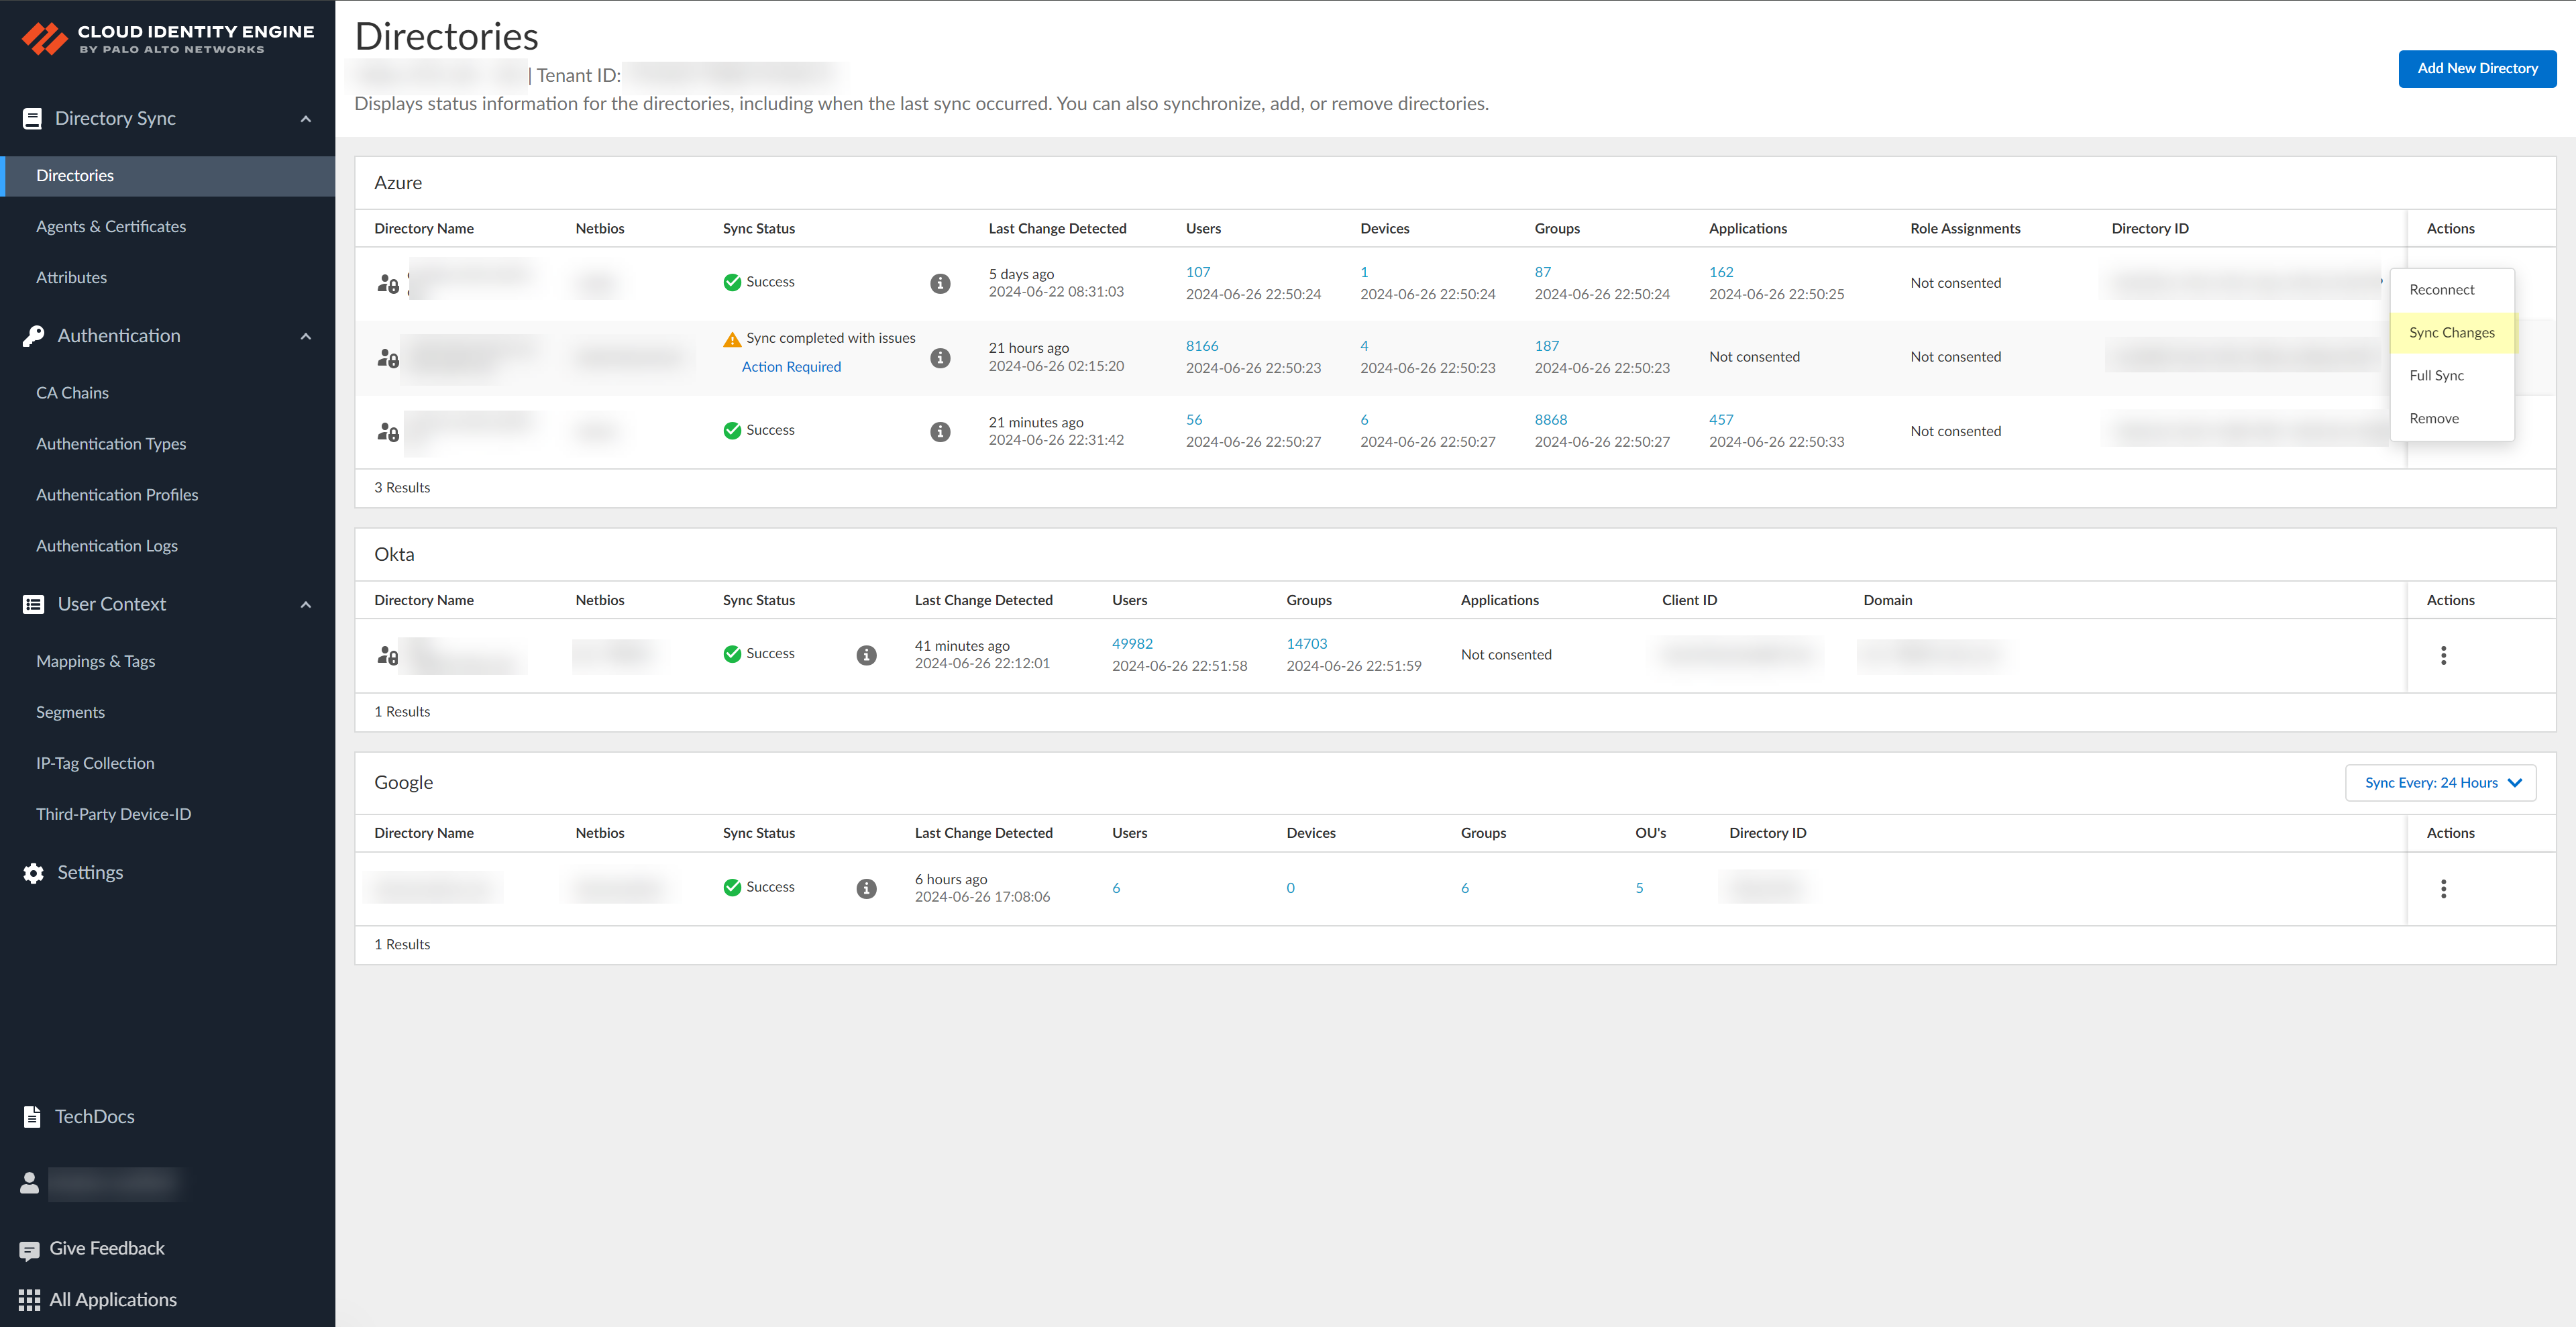
Task: Click the Cloud Identity Engine logo
Action: [x=45, y=39]
